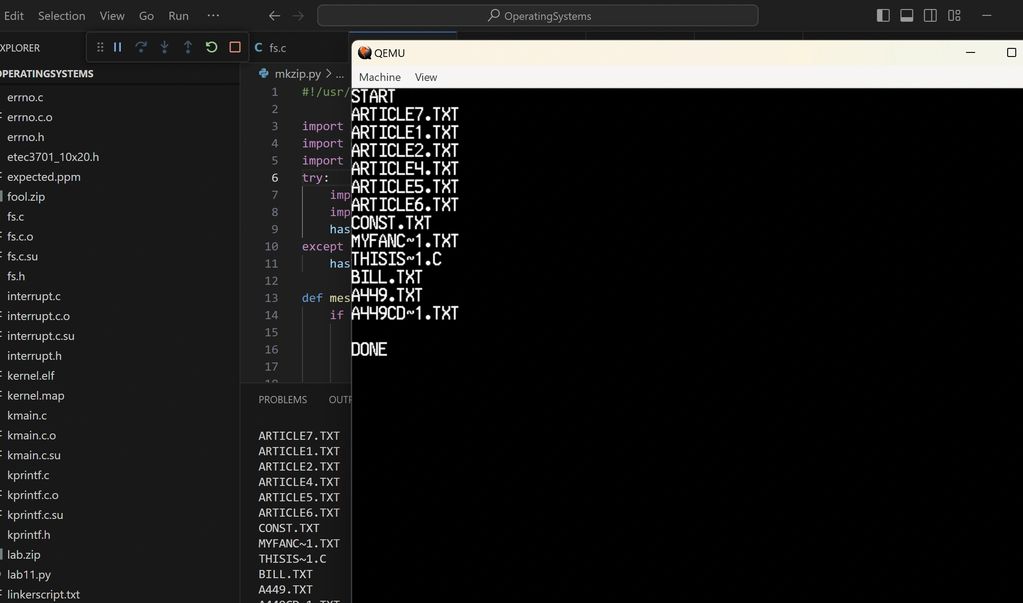Expand the mkzip.py breadcrumb path
This screenshot has height=603, width=1023.
point(299,74)
